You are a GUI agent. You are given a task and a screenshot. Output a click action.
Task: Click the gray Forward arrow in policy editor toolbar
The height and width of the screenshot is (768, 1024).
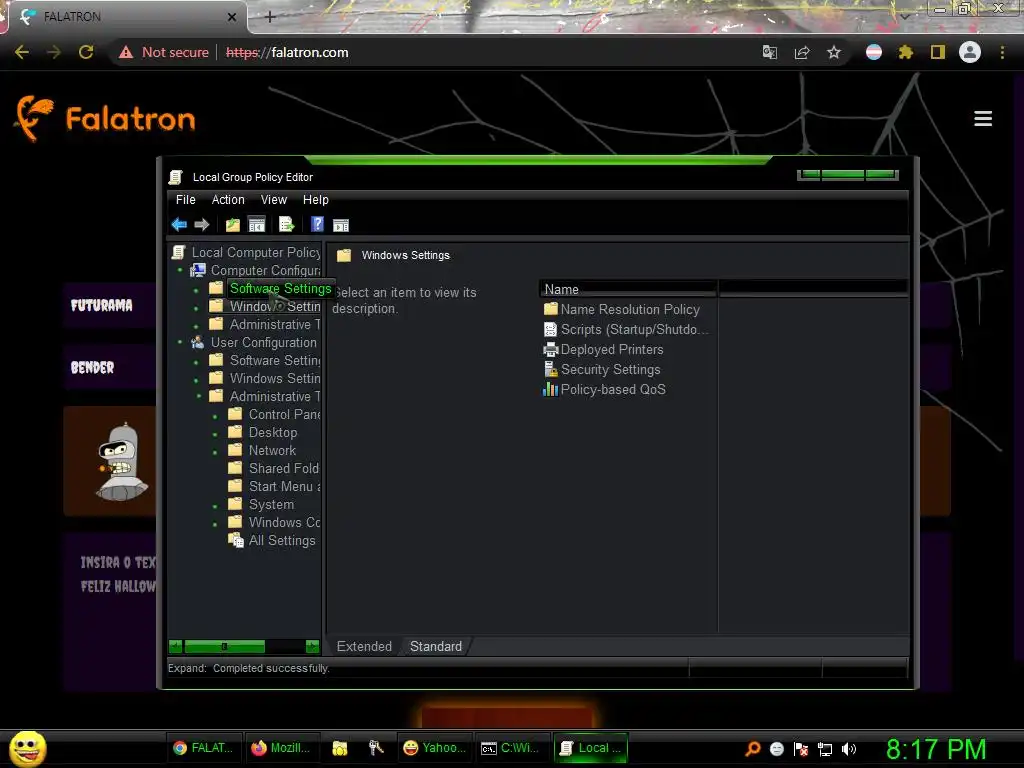pyautogui.click(x=202, y=225)
